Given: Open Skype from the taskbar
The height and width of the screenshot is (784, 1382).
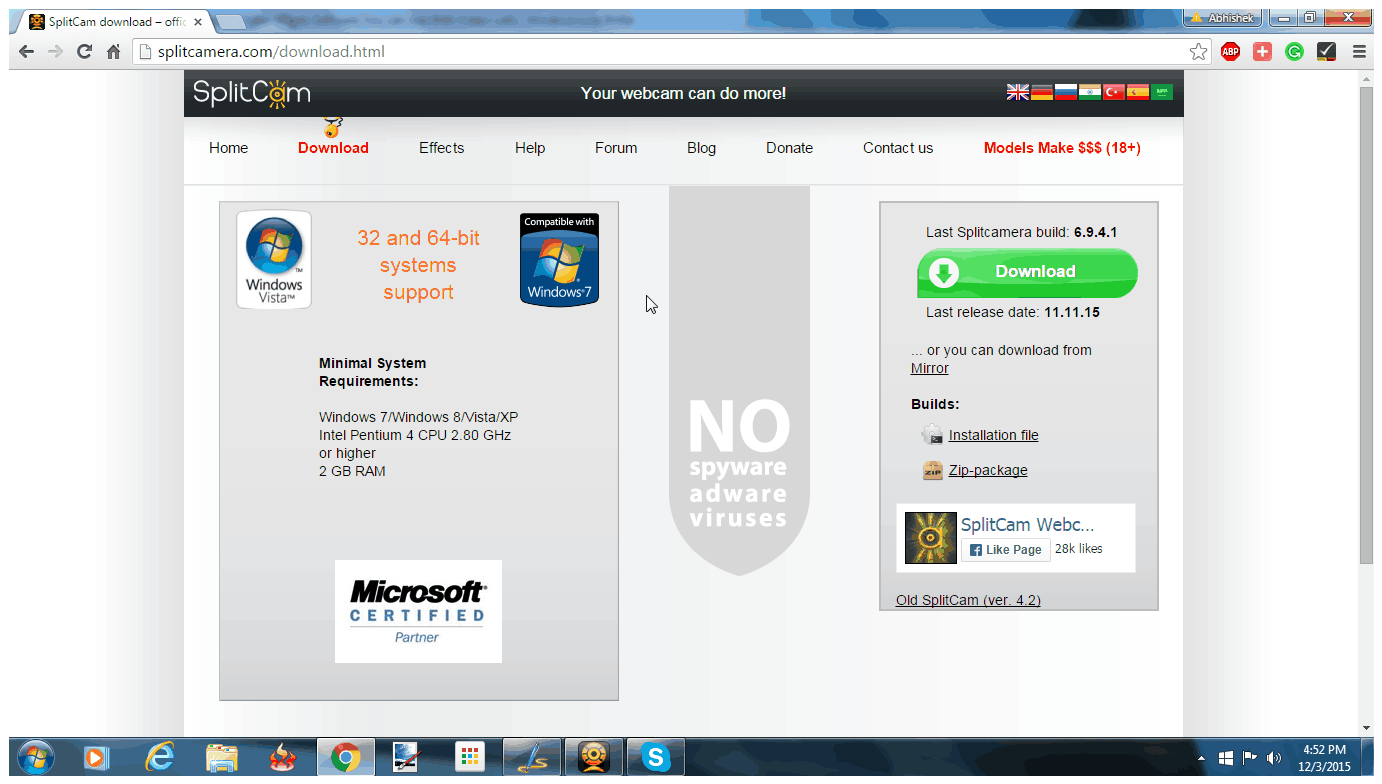Looking at the screenshot, I should point(656,758).
